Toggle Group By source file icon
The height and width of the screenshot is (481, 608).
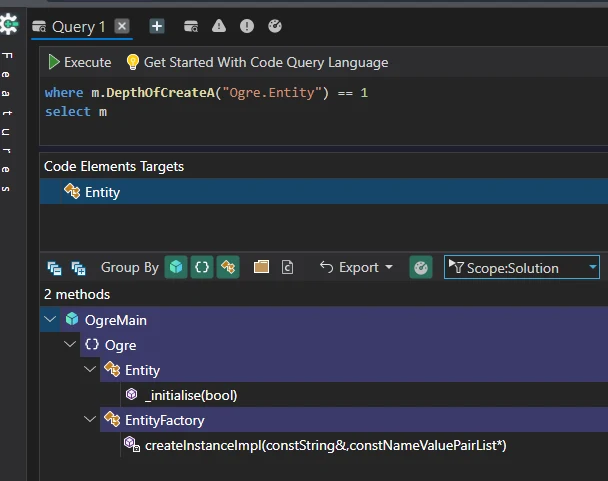point(287,267)
